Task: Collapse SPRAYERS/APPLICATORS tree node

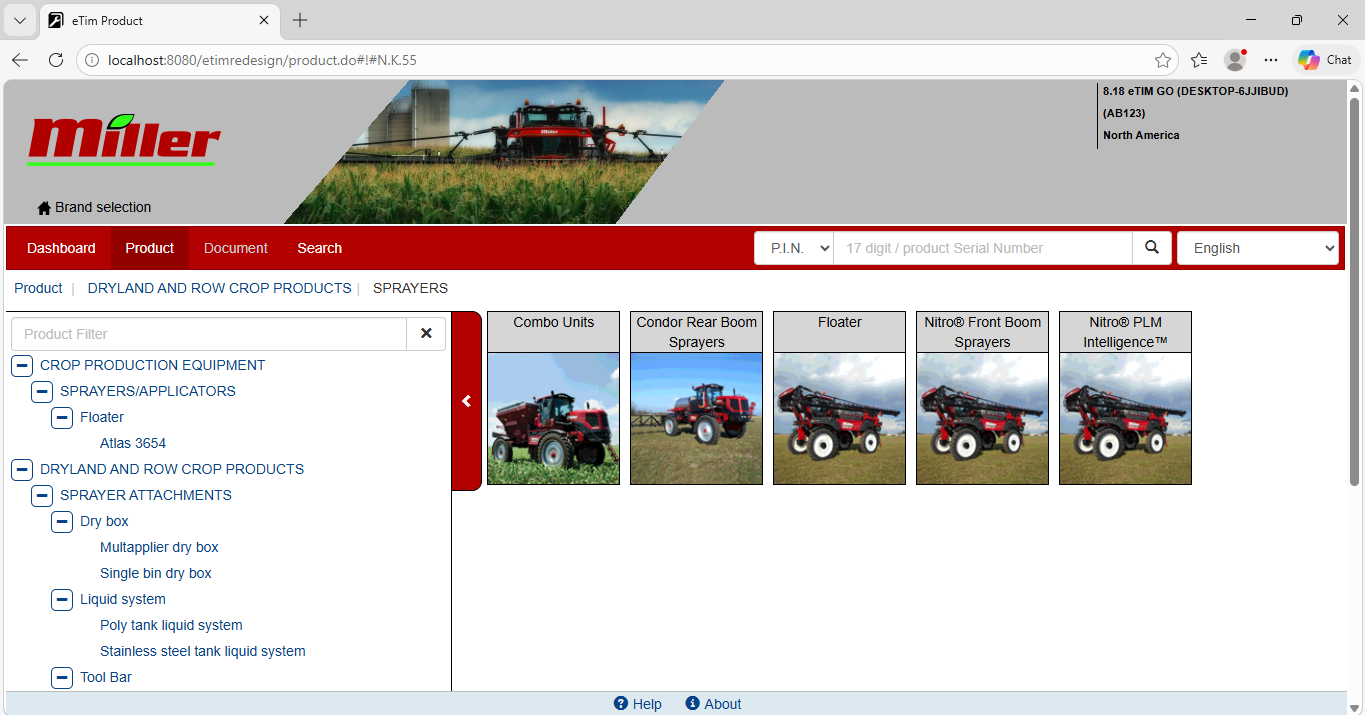Action: click(42, 392)
